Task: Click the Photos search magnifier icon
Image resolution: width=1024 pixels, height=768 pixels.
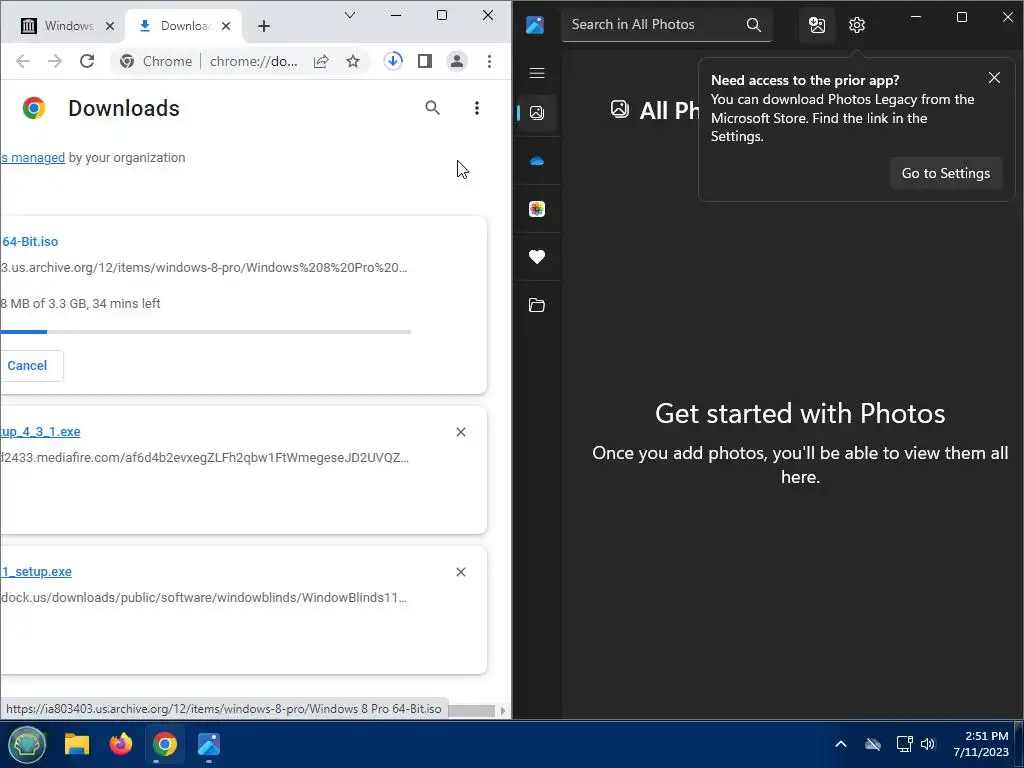Action: [x=754, y=25]
